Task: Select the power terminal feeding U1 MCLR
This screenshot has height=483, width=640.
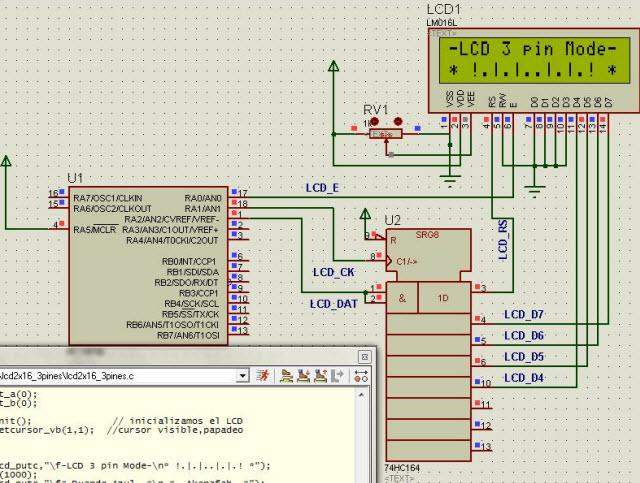Action: 6,161
